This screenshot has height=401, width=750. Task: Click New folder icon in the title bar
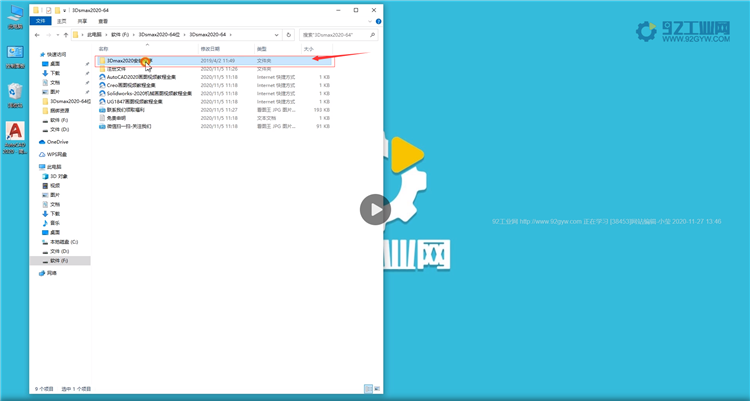click(x=57, y=10)
